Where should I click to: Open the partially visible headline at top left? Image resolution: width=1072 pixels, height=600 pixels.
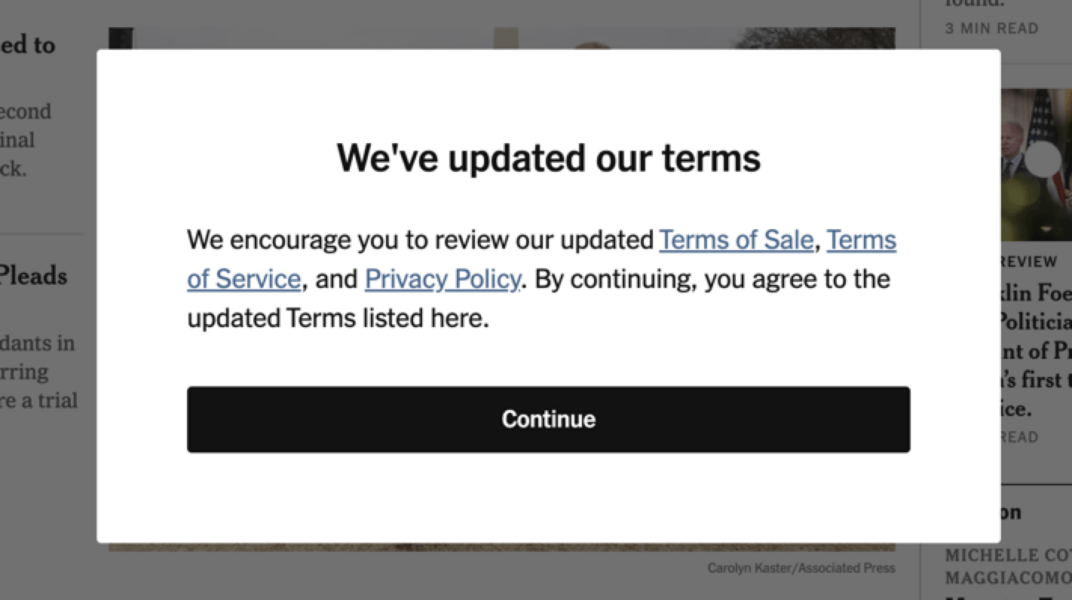point(27,44)
